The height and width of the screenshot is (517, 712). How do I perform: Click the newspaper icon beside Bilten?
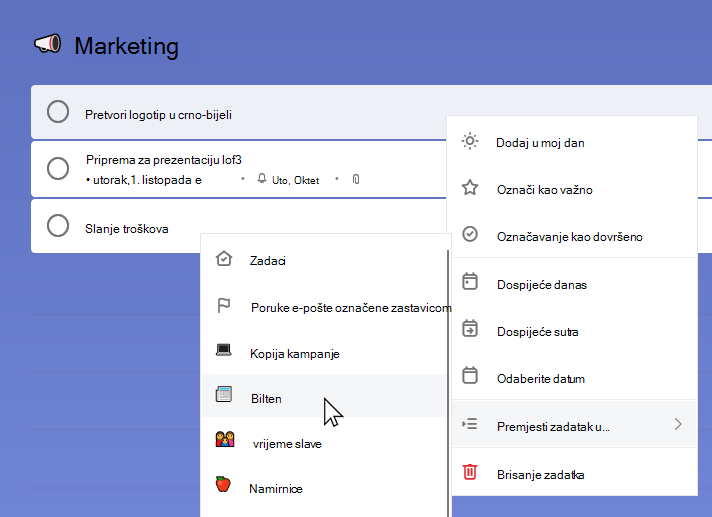tap(223, 394)
